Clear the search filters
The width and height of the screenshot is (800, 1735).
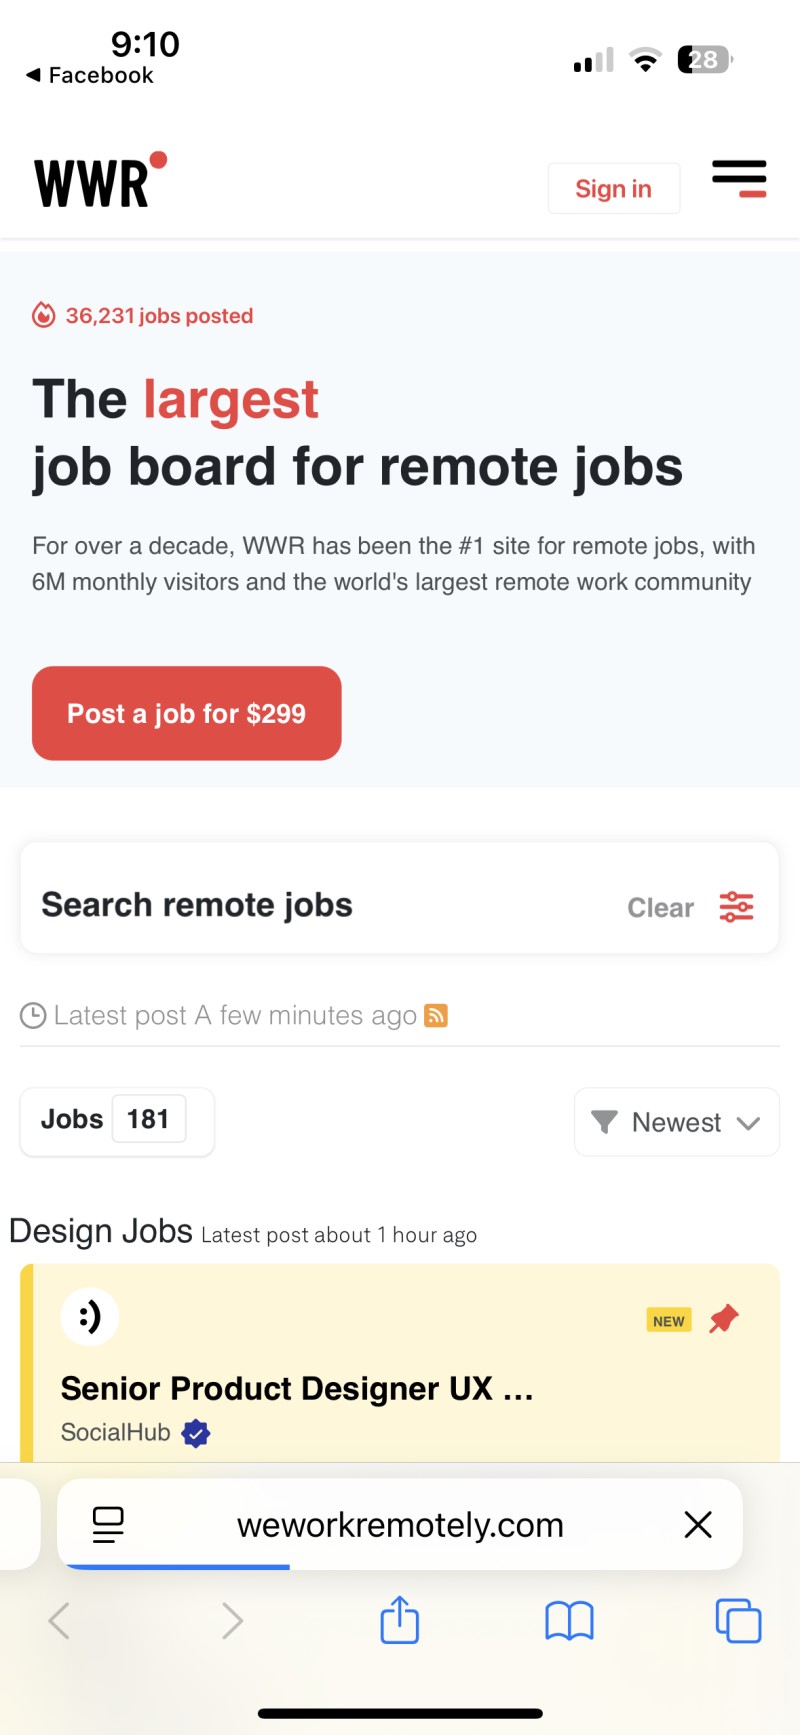[x=660, y=907]
